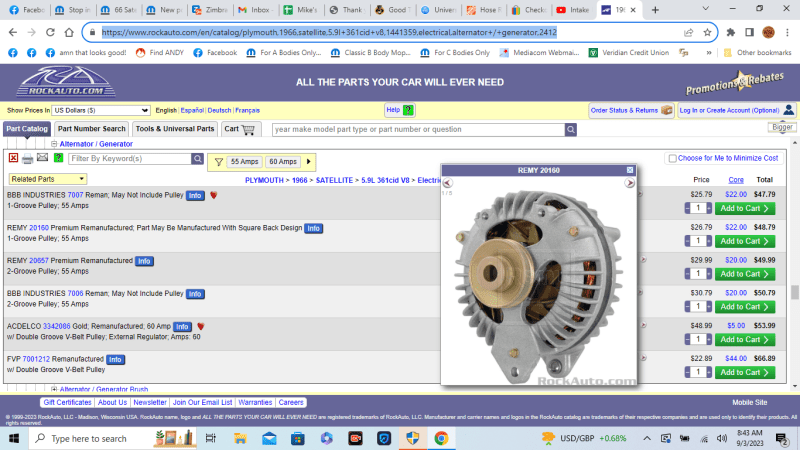Viewport: 800px width, 450px height.
Task: Click the year make model search field
Action: [x=418, y=130]
